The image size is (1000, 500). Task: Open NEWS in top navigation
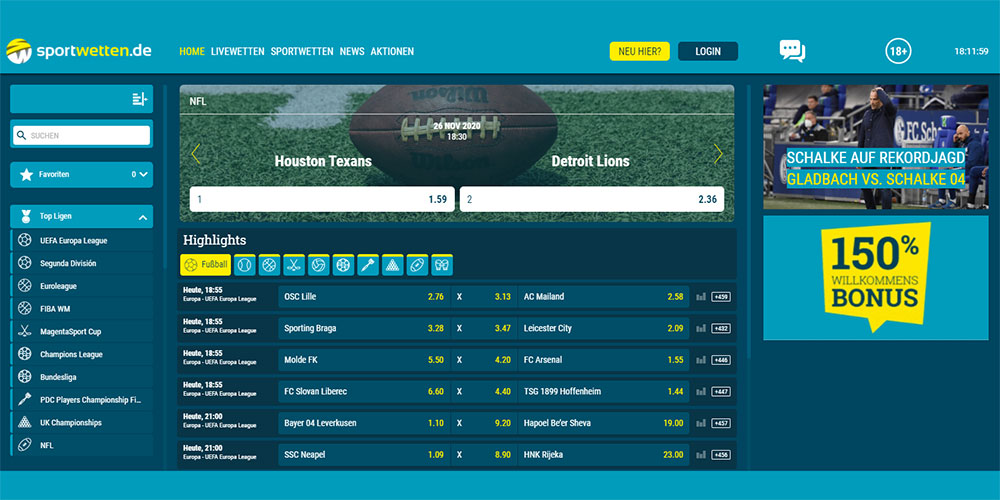click(x=352, y=51)
